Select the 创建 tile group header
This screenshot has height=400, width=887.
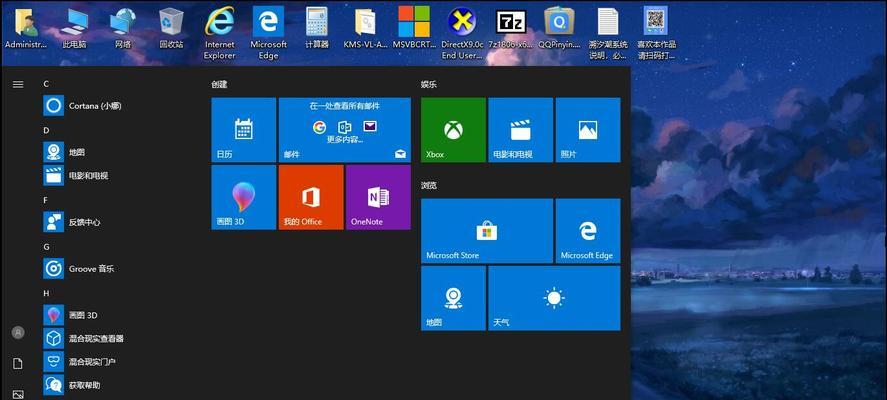219,84
